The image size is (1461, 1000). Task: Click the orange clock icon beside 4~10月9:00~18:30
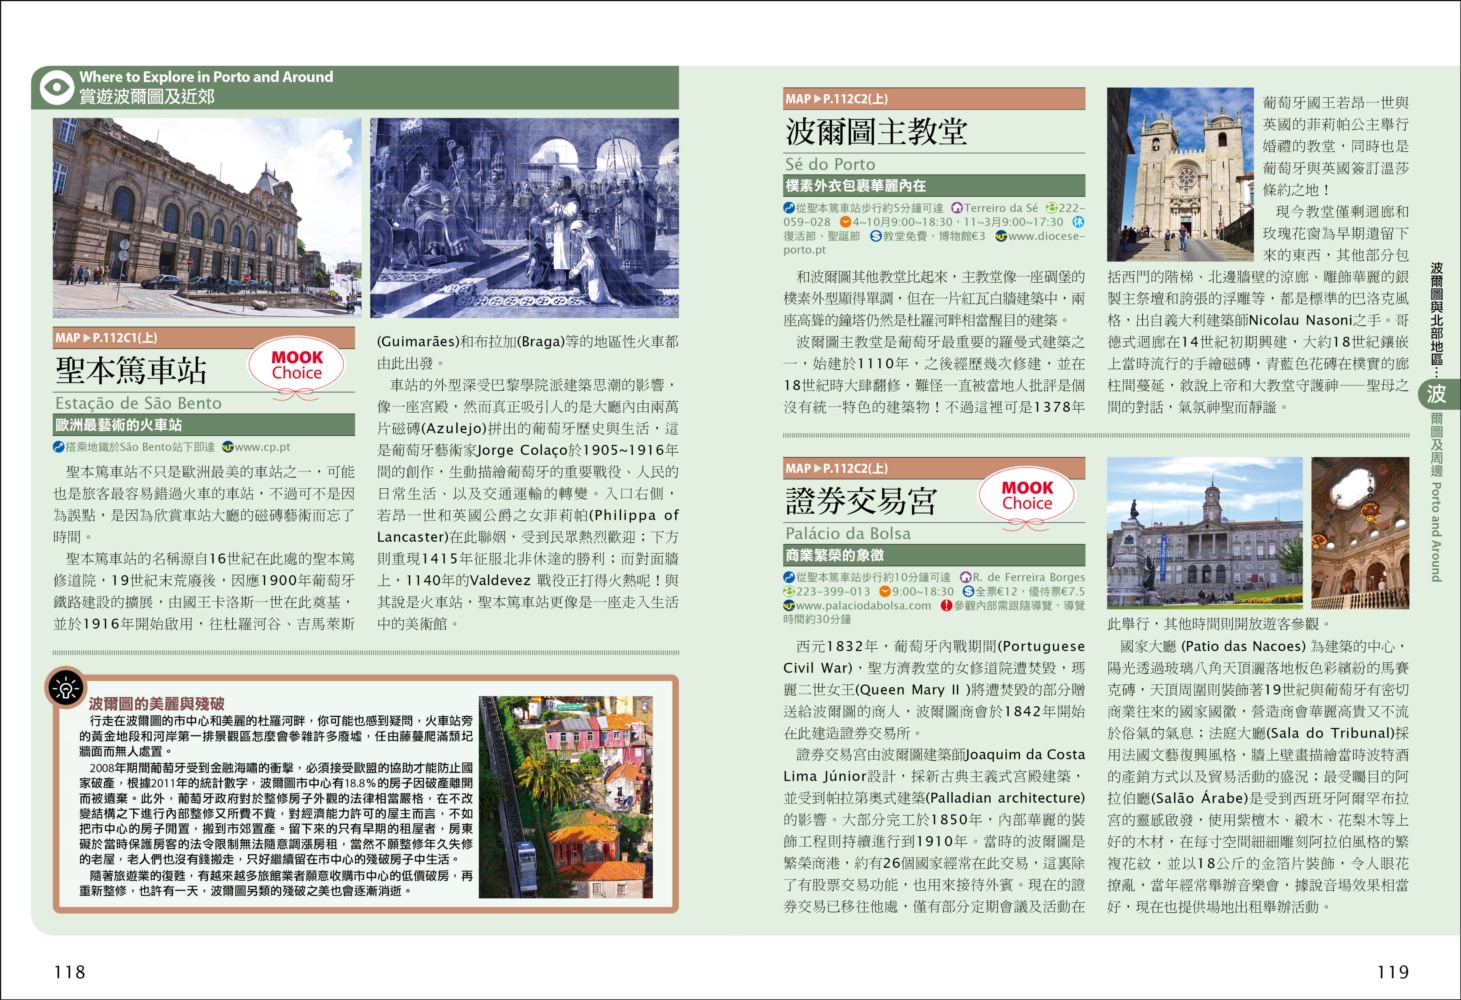845,222
